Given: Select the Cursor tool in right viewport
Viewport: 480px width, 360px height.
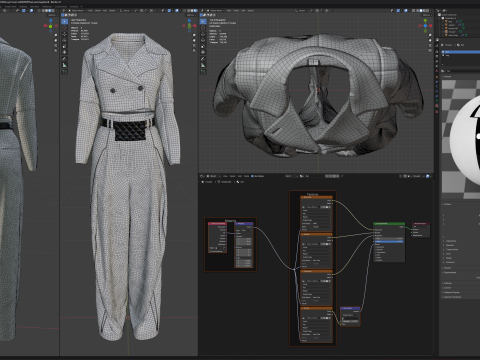Looking at the screenshot, I should coord(203,28).
